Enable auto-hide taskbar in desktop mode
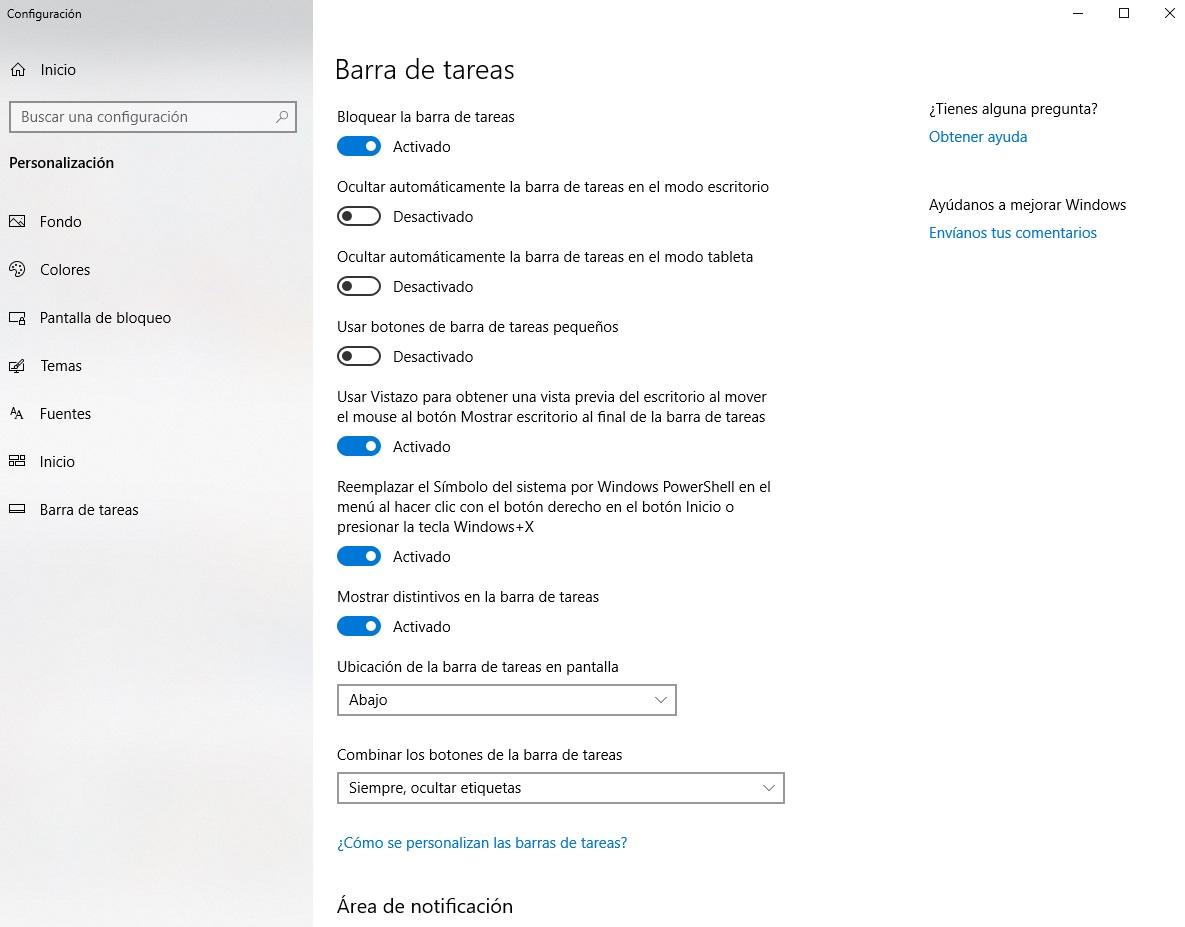 coord(359,217)
